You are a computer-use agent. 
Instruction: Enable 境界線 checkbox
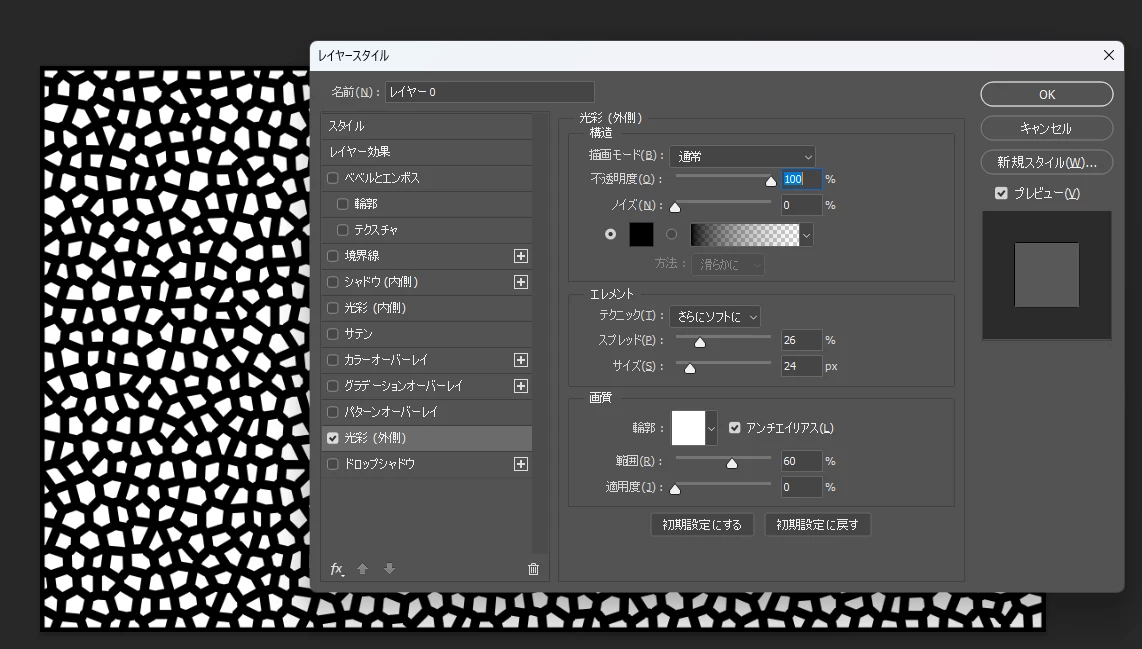click(x=333, y=256)
